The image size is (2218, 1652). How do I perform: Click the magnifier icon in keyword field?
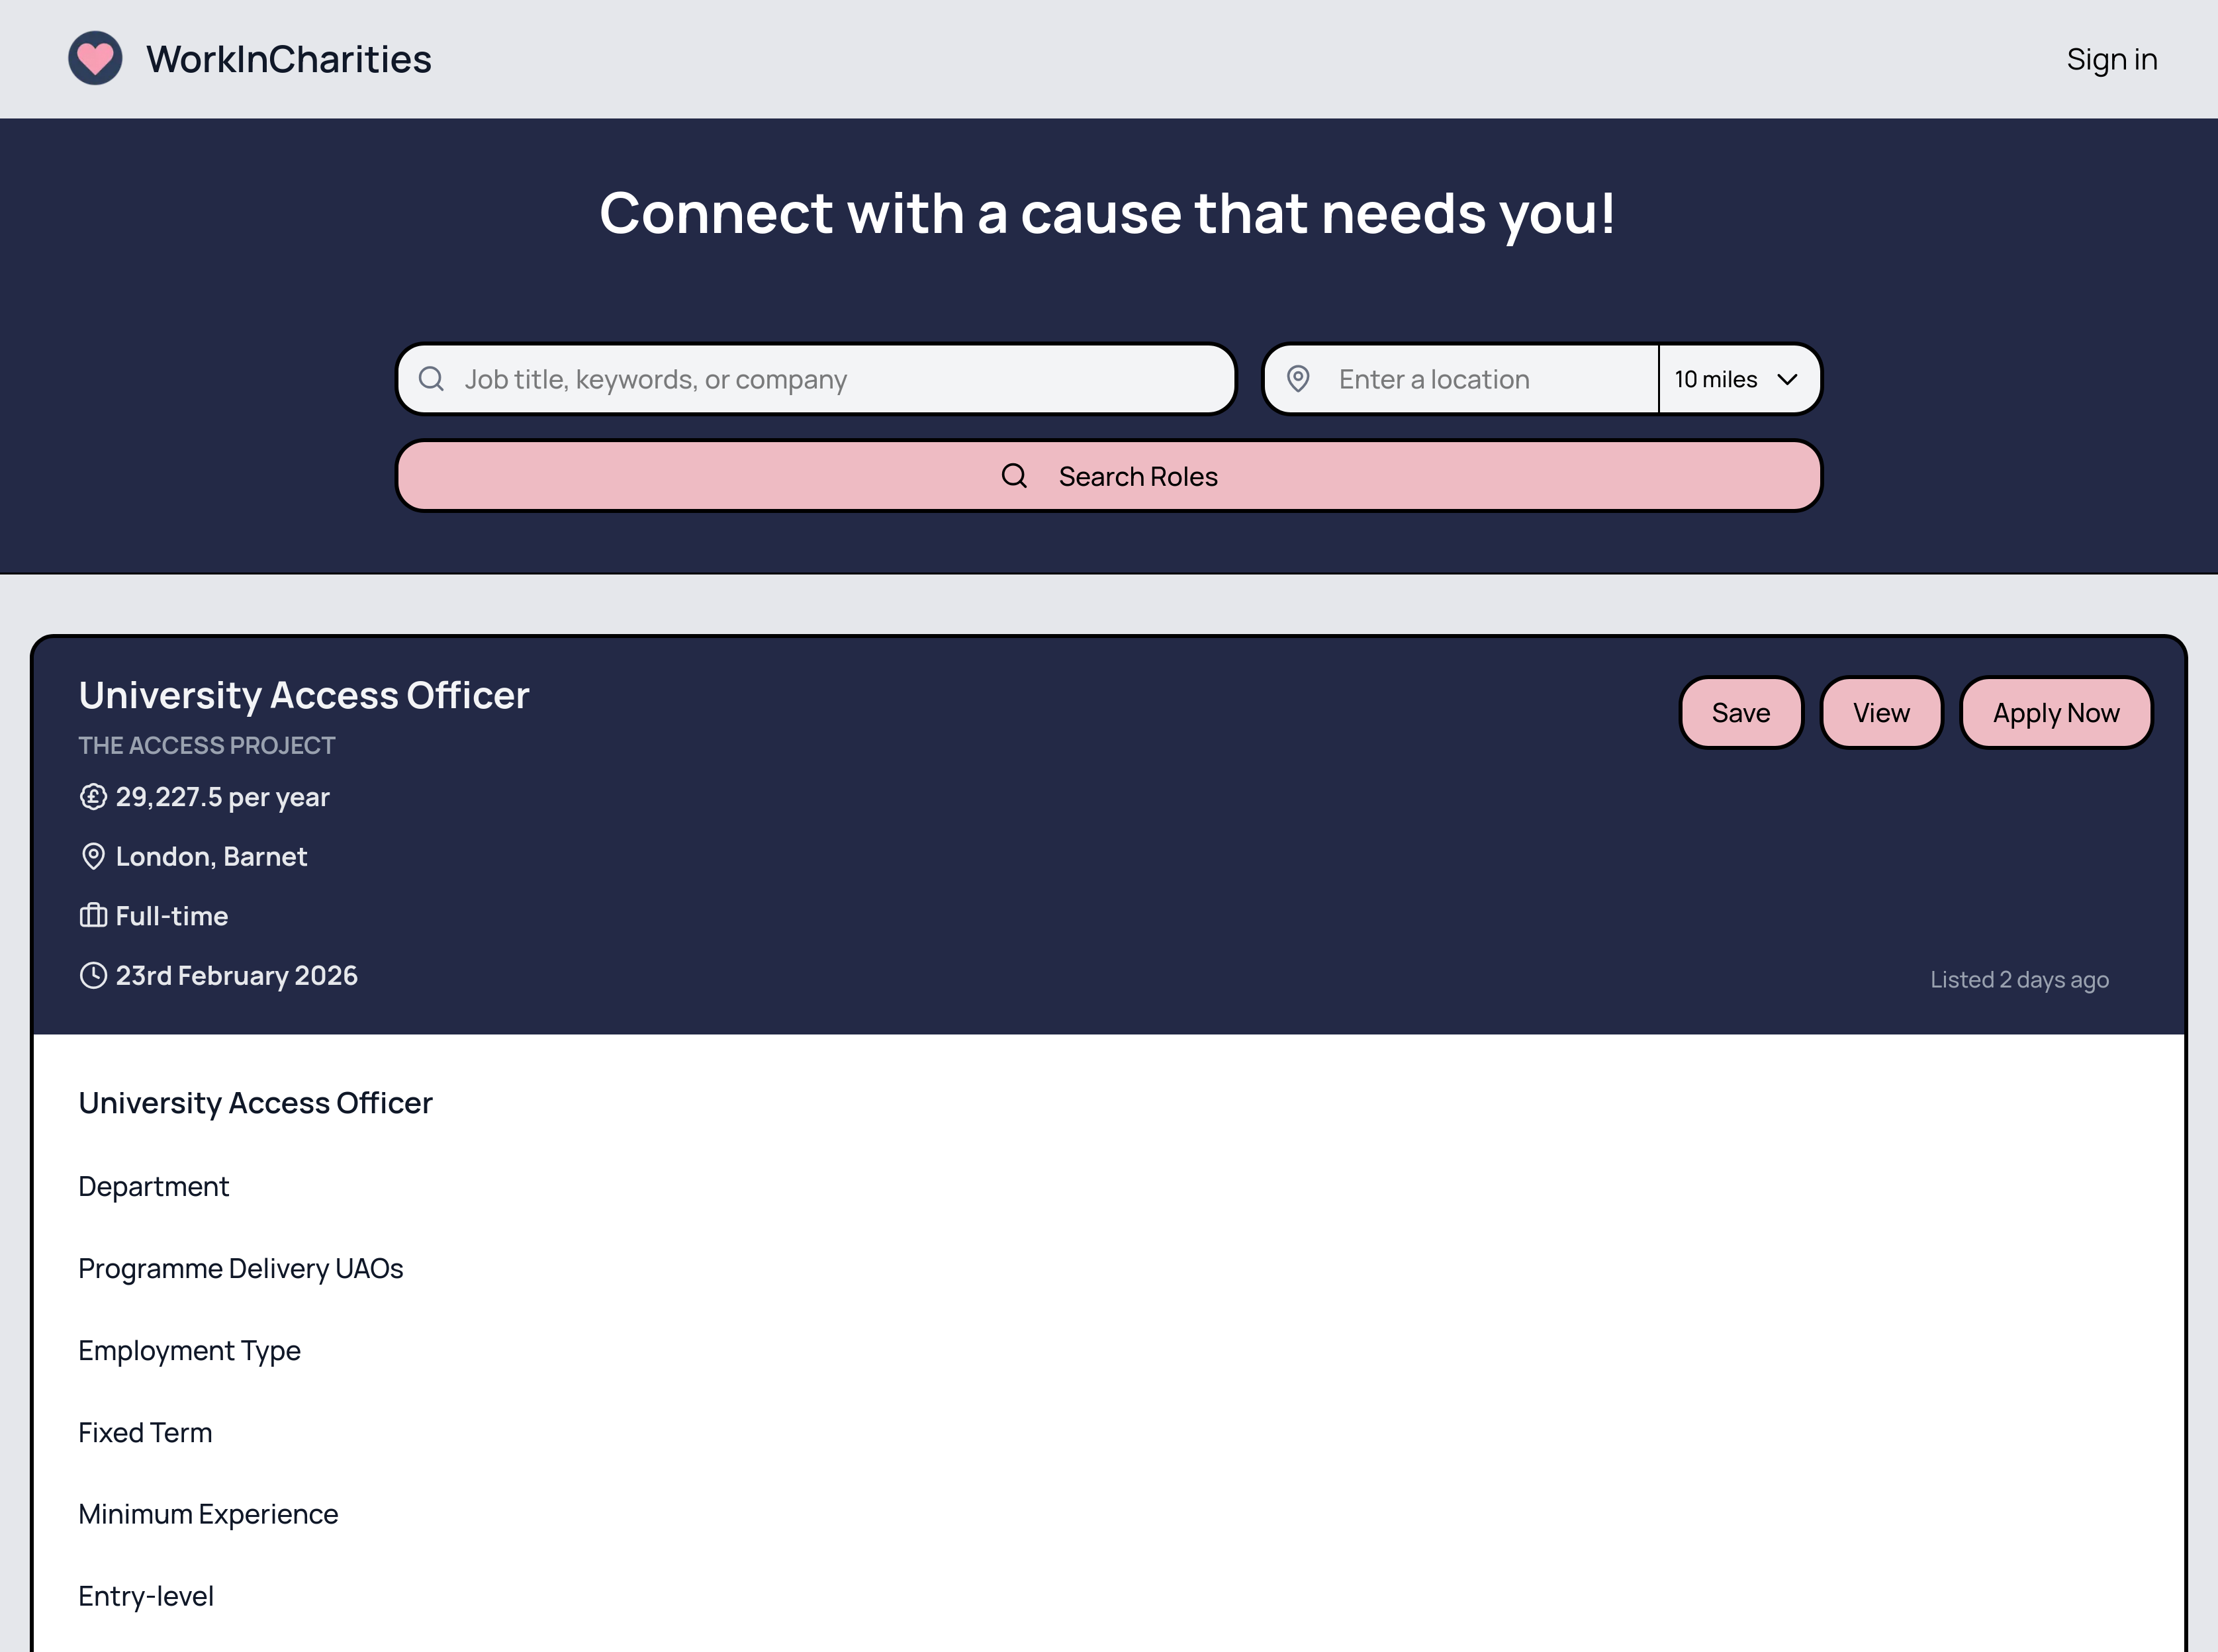(431, 379)
